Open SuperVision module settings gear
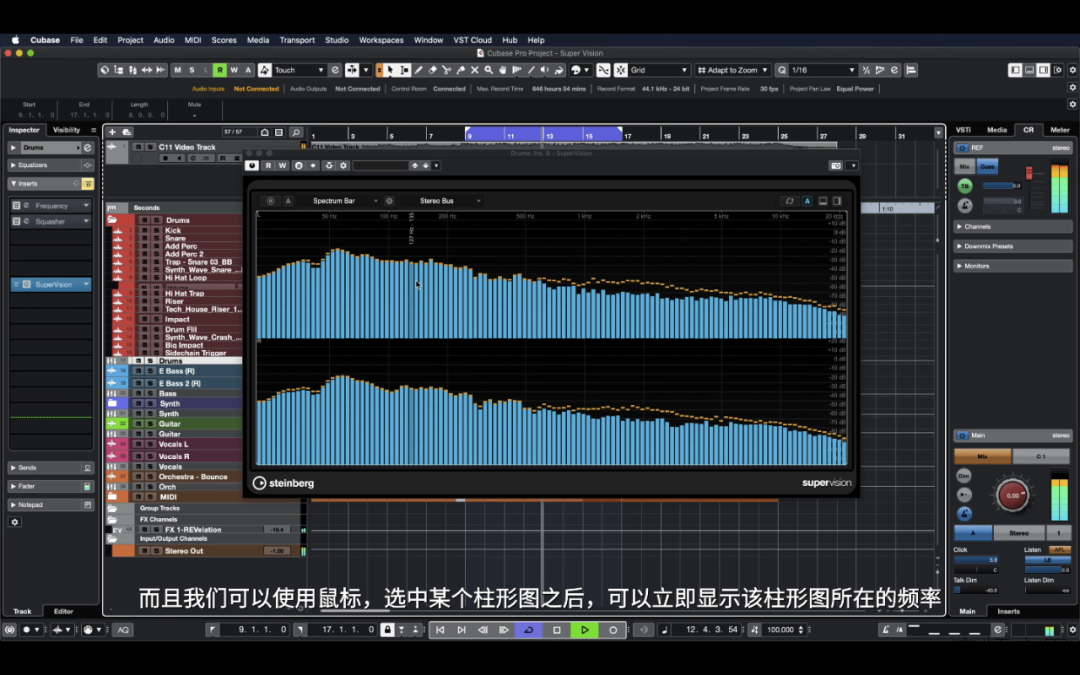Viewport: 1080px width, 675px height. pyautogui.click(x=389, y=201)
